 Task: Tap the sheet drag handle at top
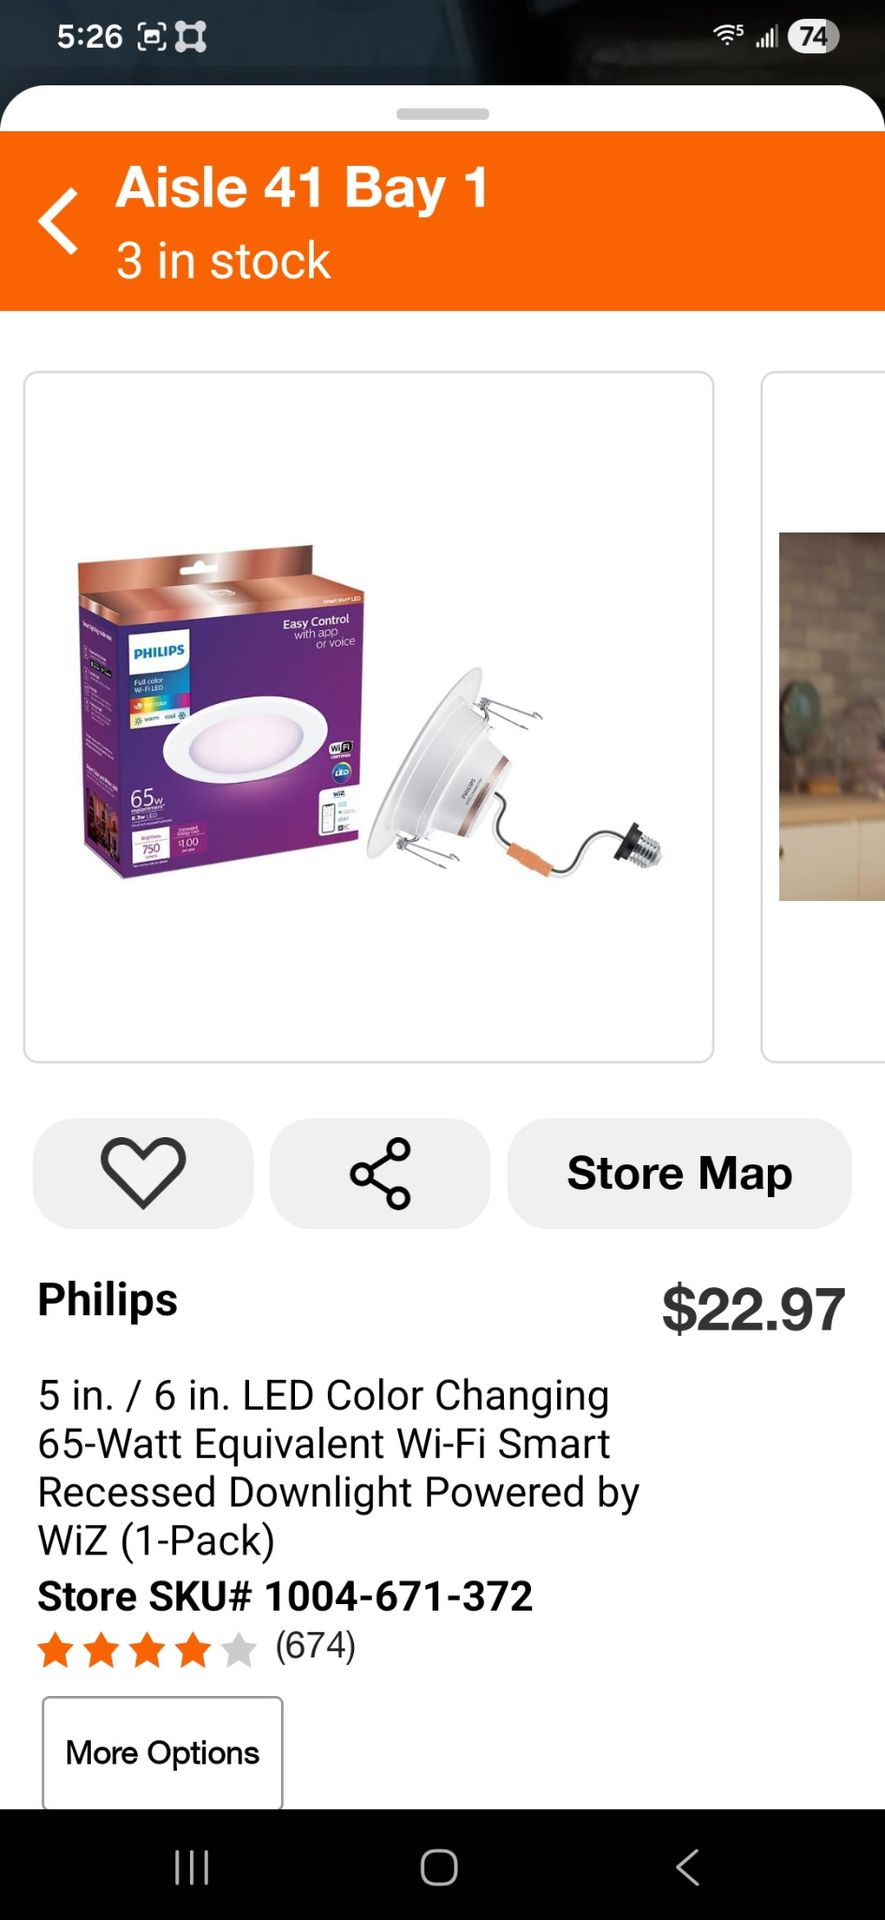tap(442, 114)
